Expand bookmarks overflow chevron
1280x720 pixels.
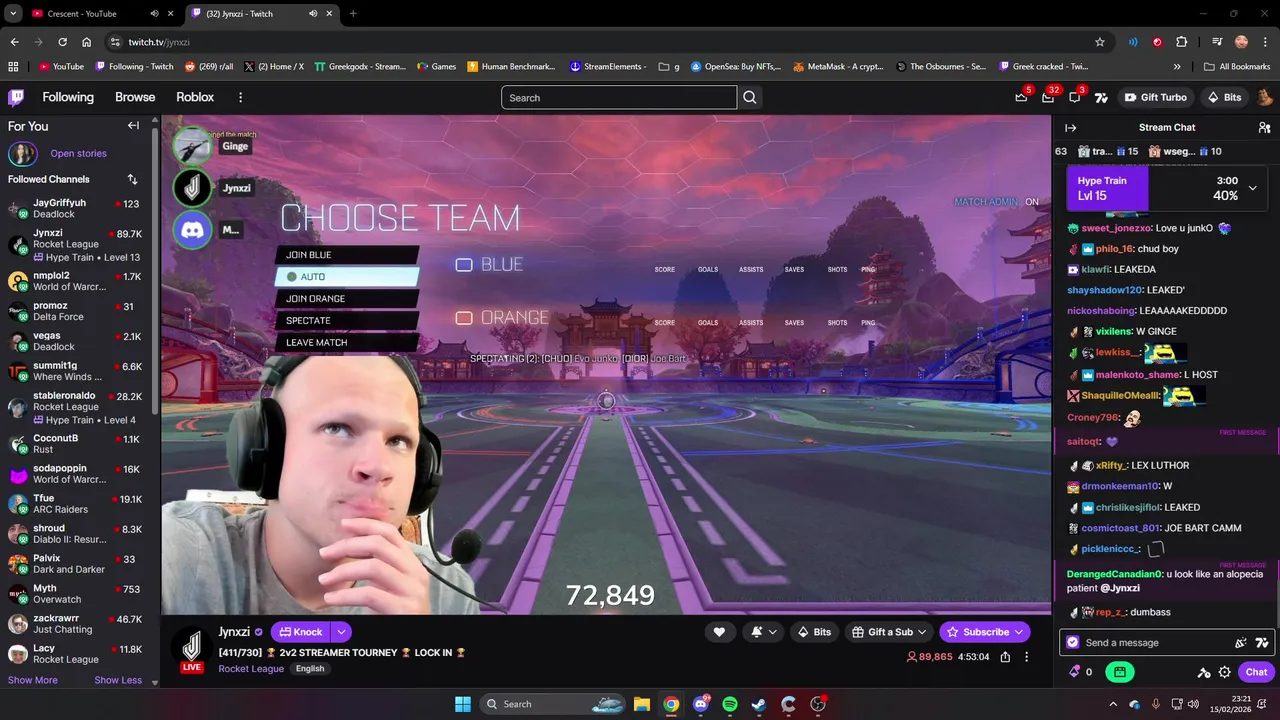(x=1176, y=67)
